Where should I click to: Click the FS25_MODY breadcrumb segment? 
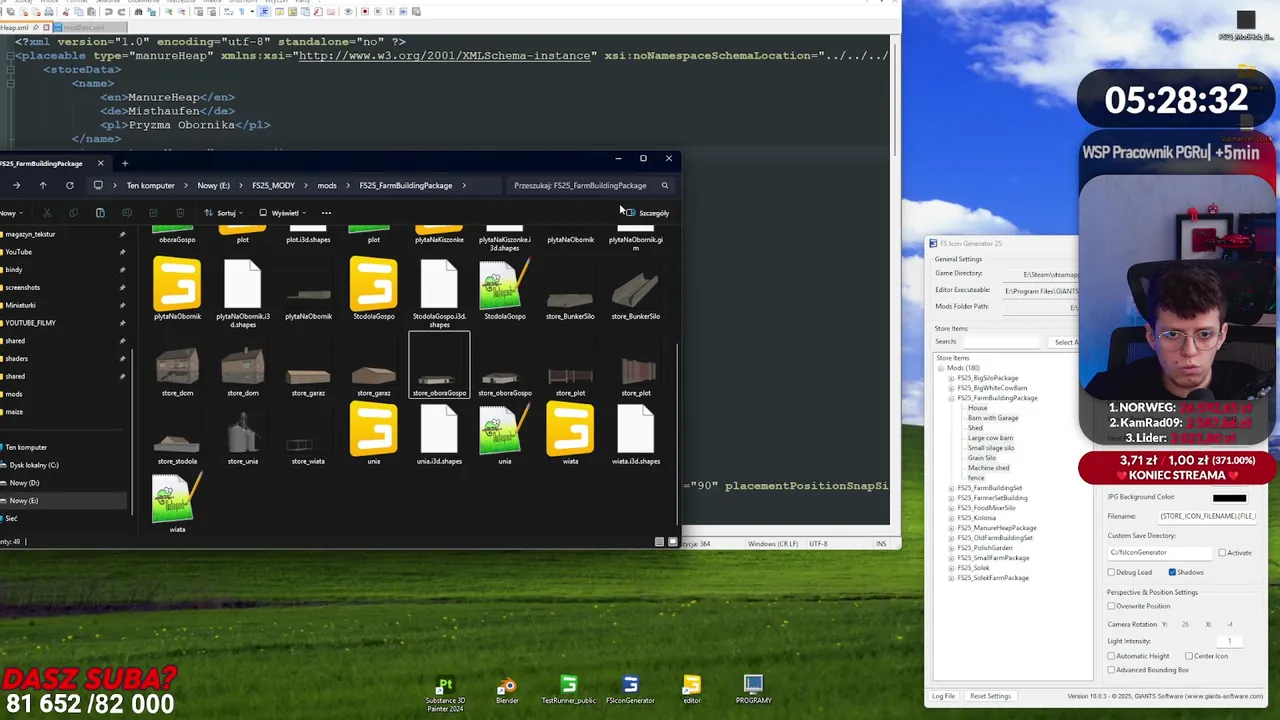(273, 185)
